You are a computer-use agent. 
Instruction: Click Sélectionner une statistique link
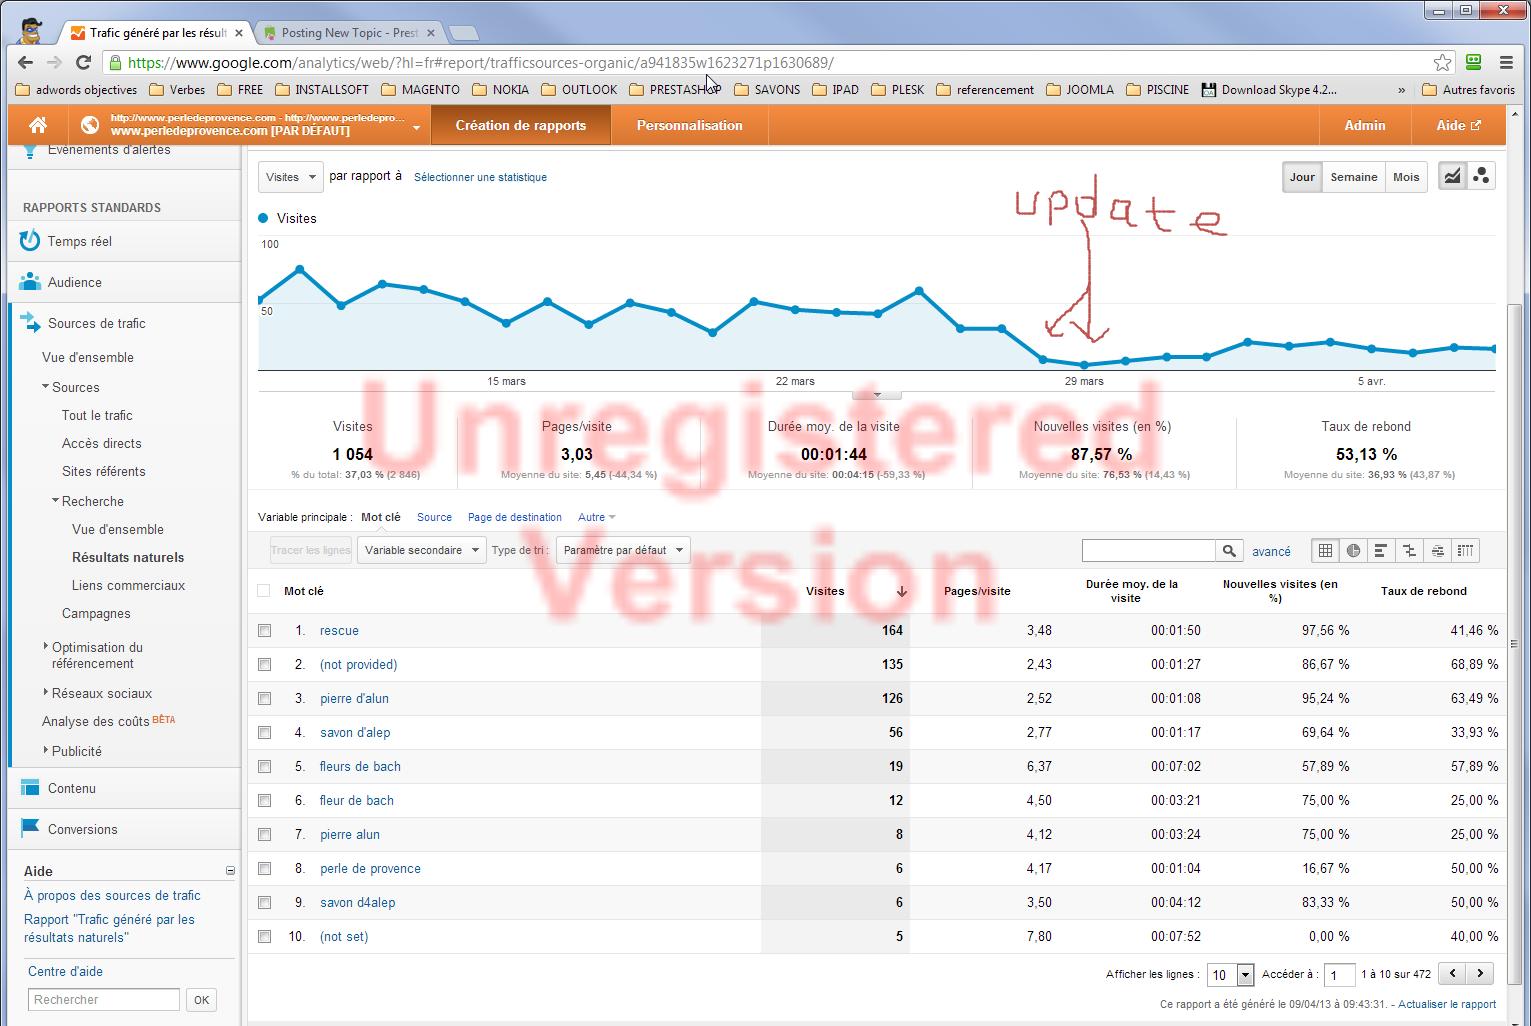tap(480, 177)
